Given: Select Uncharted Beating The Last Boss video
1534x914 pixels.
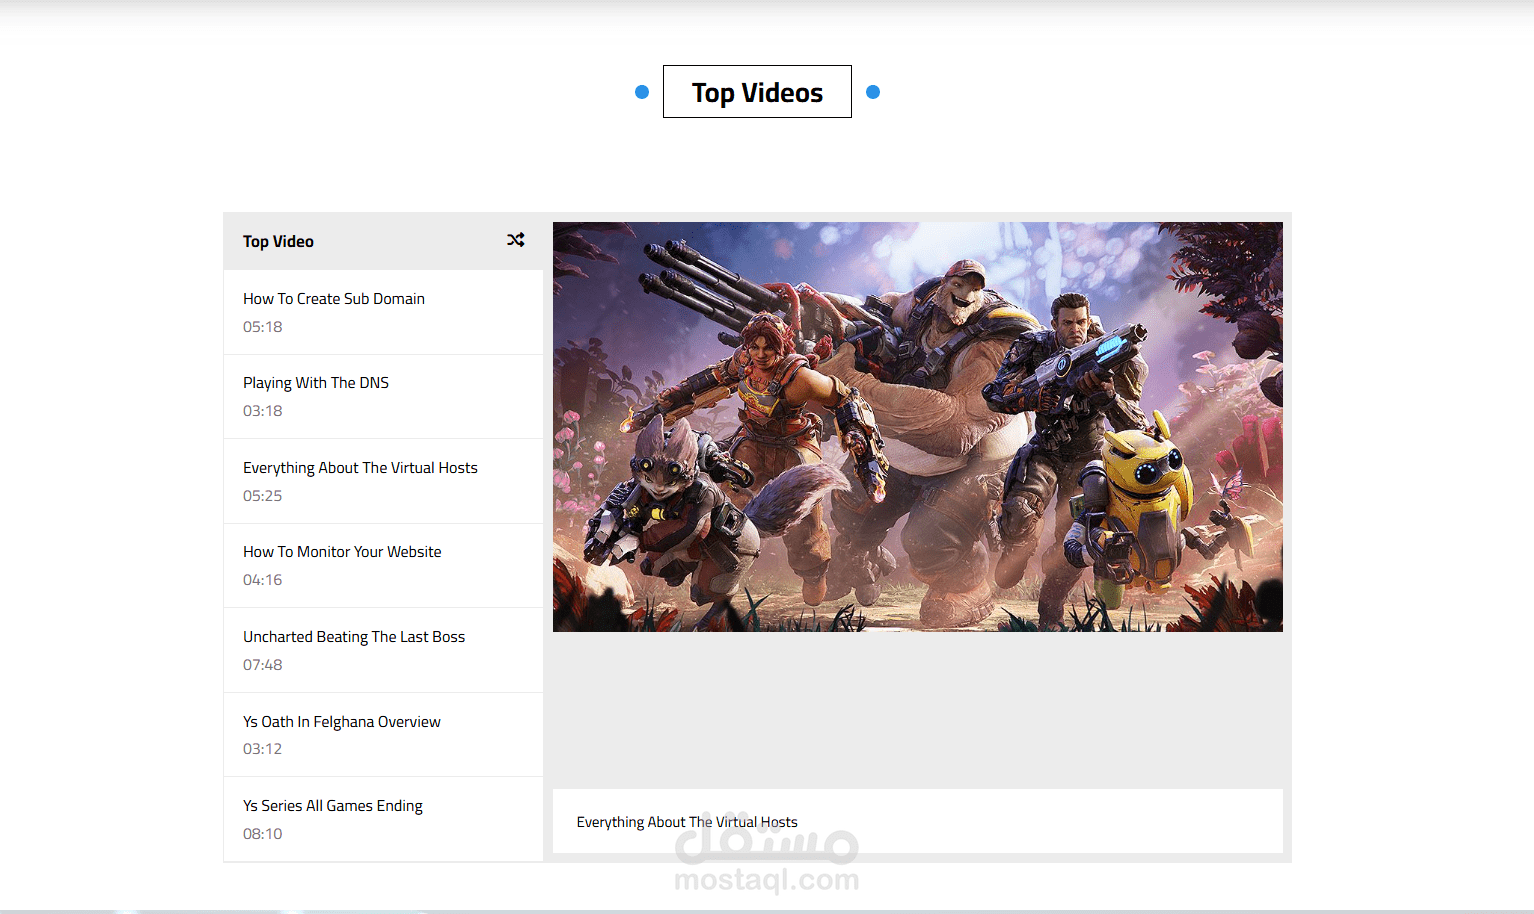Looking at the screenshot, I should pos(383,650).
